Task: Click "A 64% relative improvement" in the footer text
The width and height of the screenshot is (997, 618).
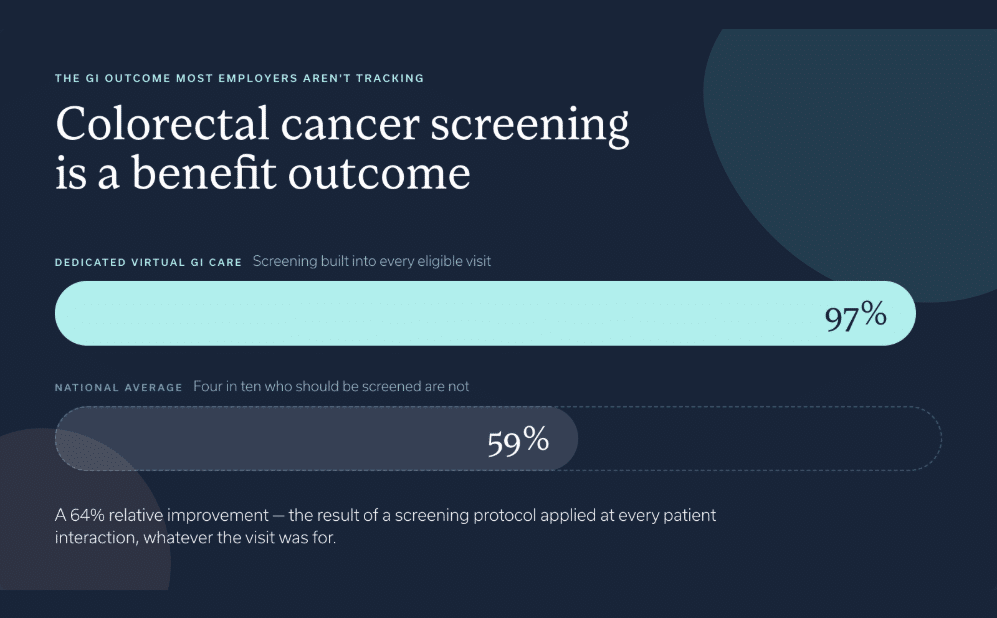Action: (x=162, y=515)
